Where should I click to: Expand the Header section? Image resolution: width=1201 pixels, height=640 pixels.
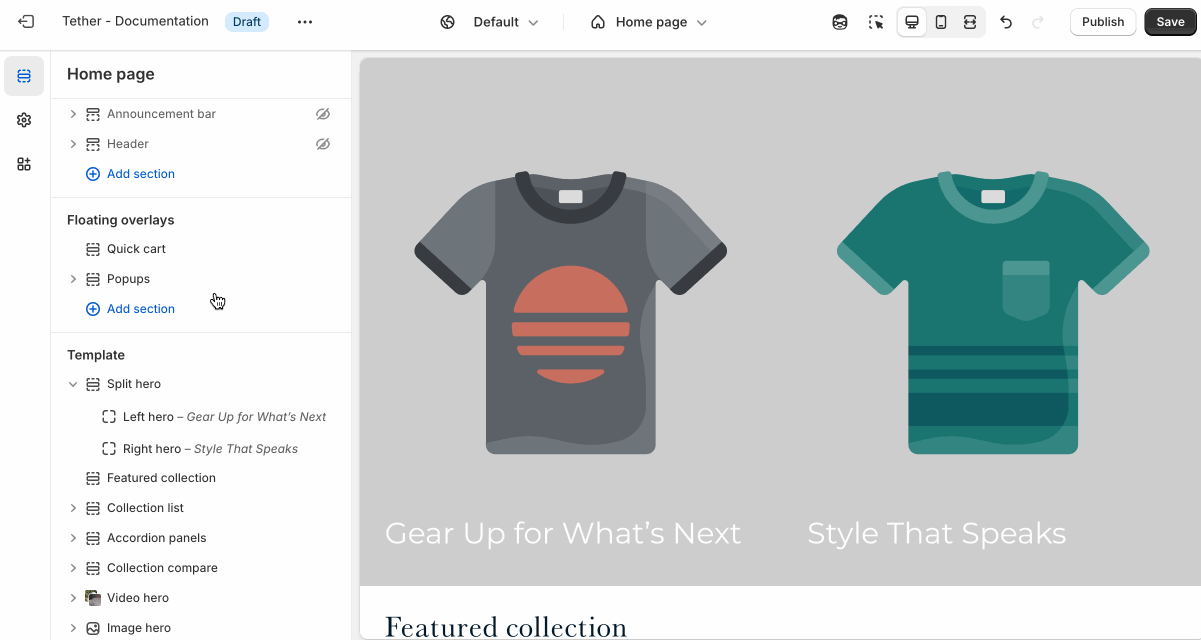click(x=73, y=144)
